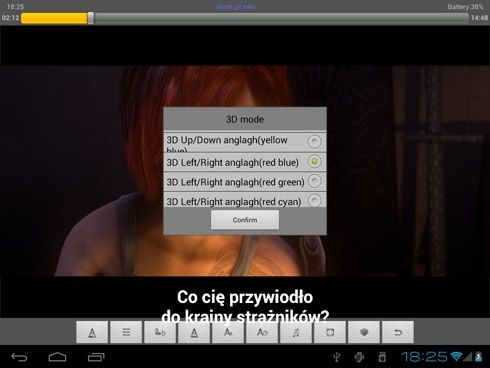Click the first underlined A subtitle toolbar icon

pyautogui.click(x=92, y=332)
